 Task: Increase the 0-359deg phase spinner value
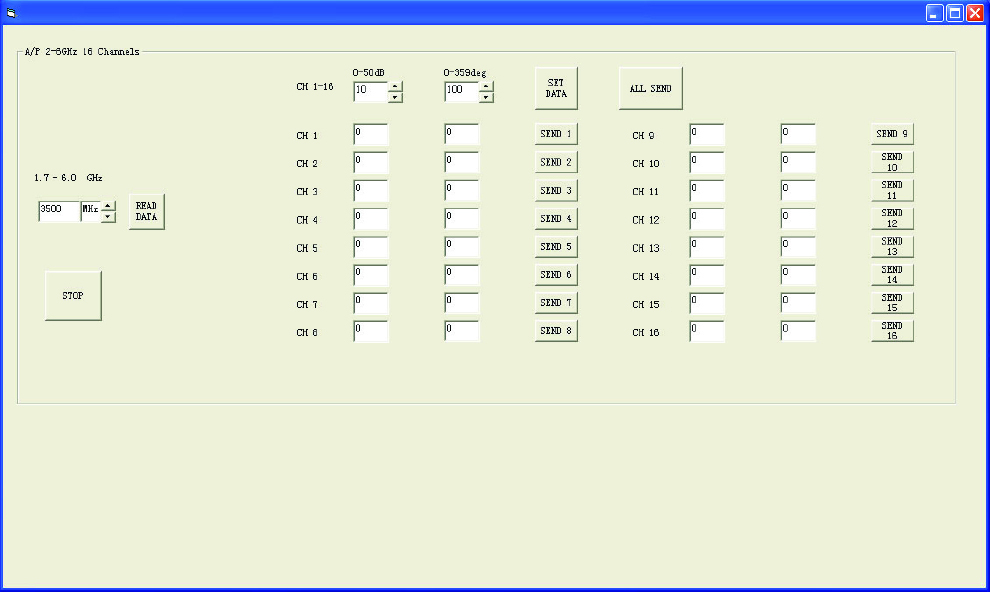coord(486,86)
